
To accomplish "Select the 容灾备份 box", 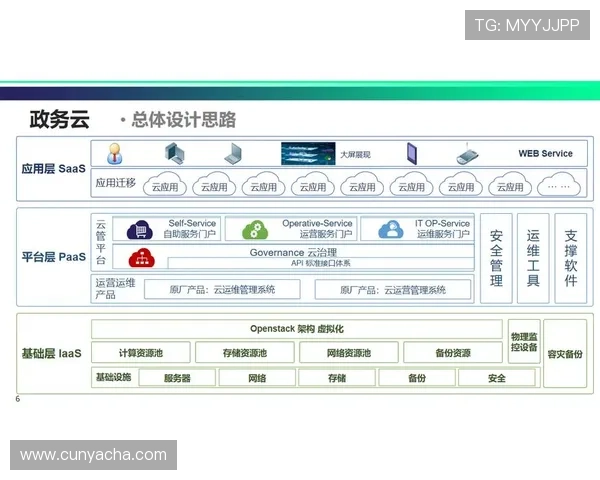I will coord(565,354).
